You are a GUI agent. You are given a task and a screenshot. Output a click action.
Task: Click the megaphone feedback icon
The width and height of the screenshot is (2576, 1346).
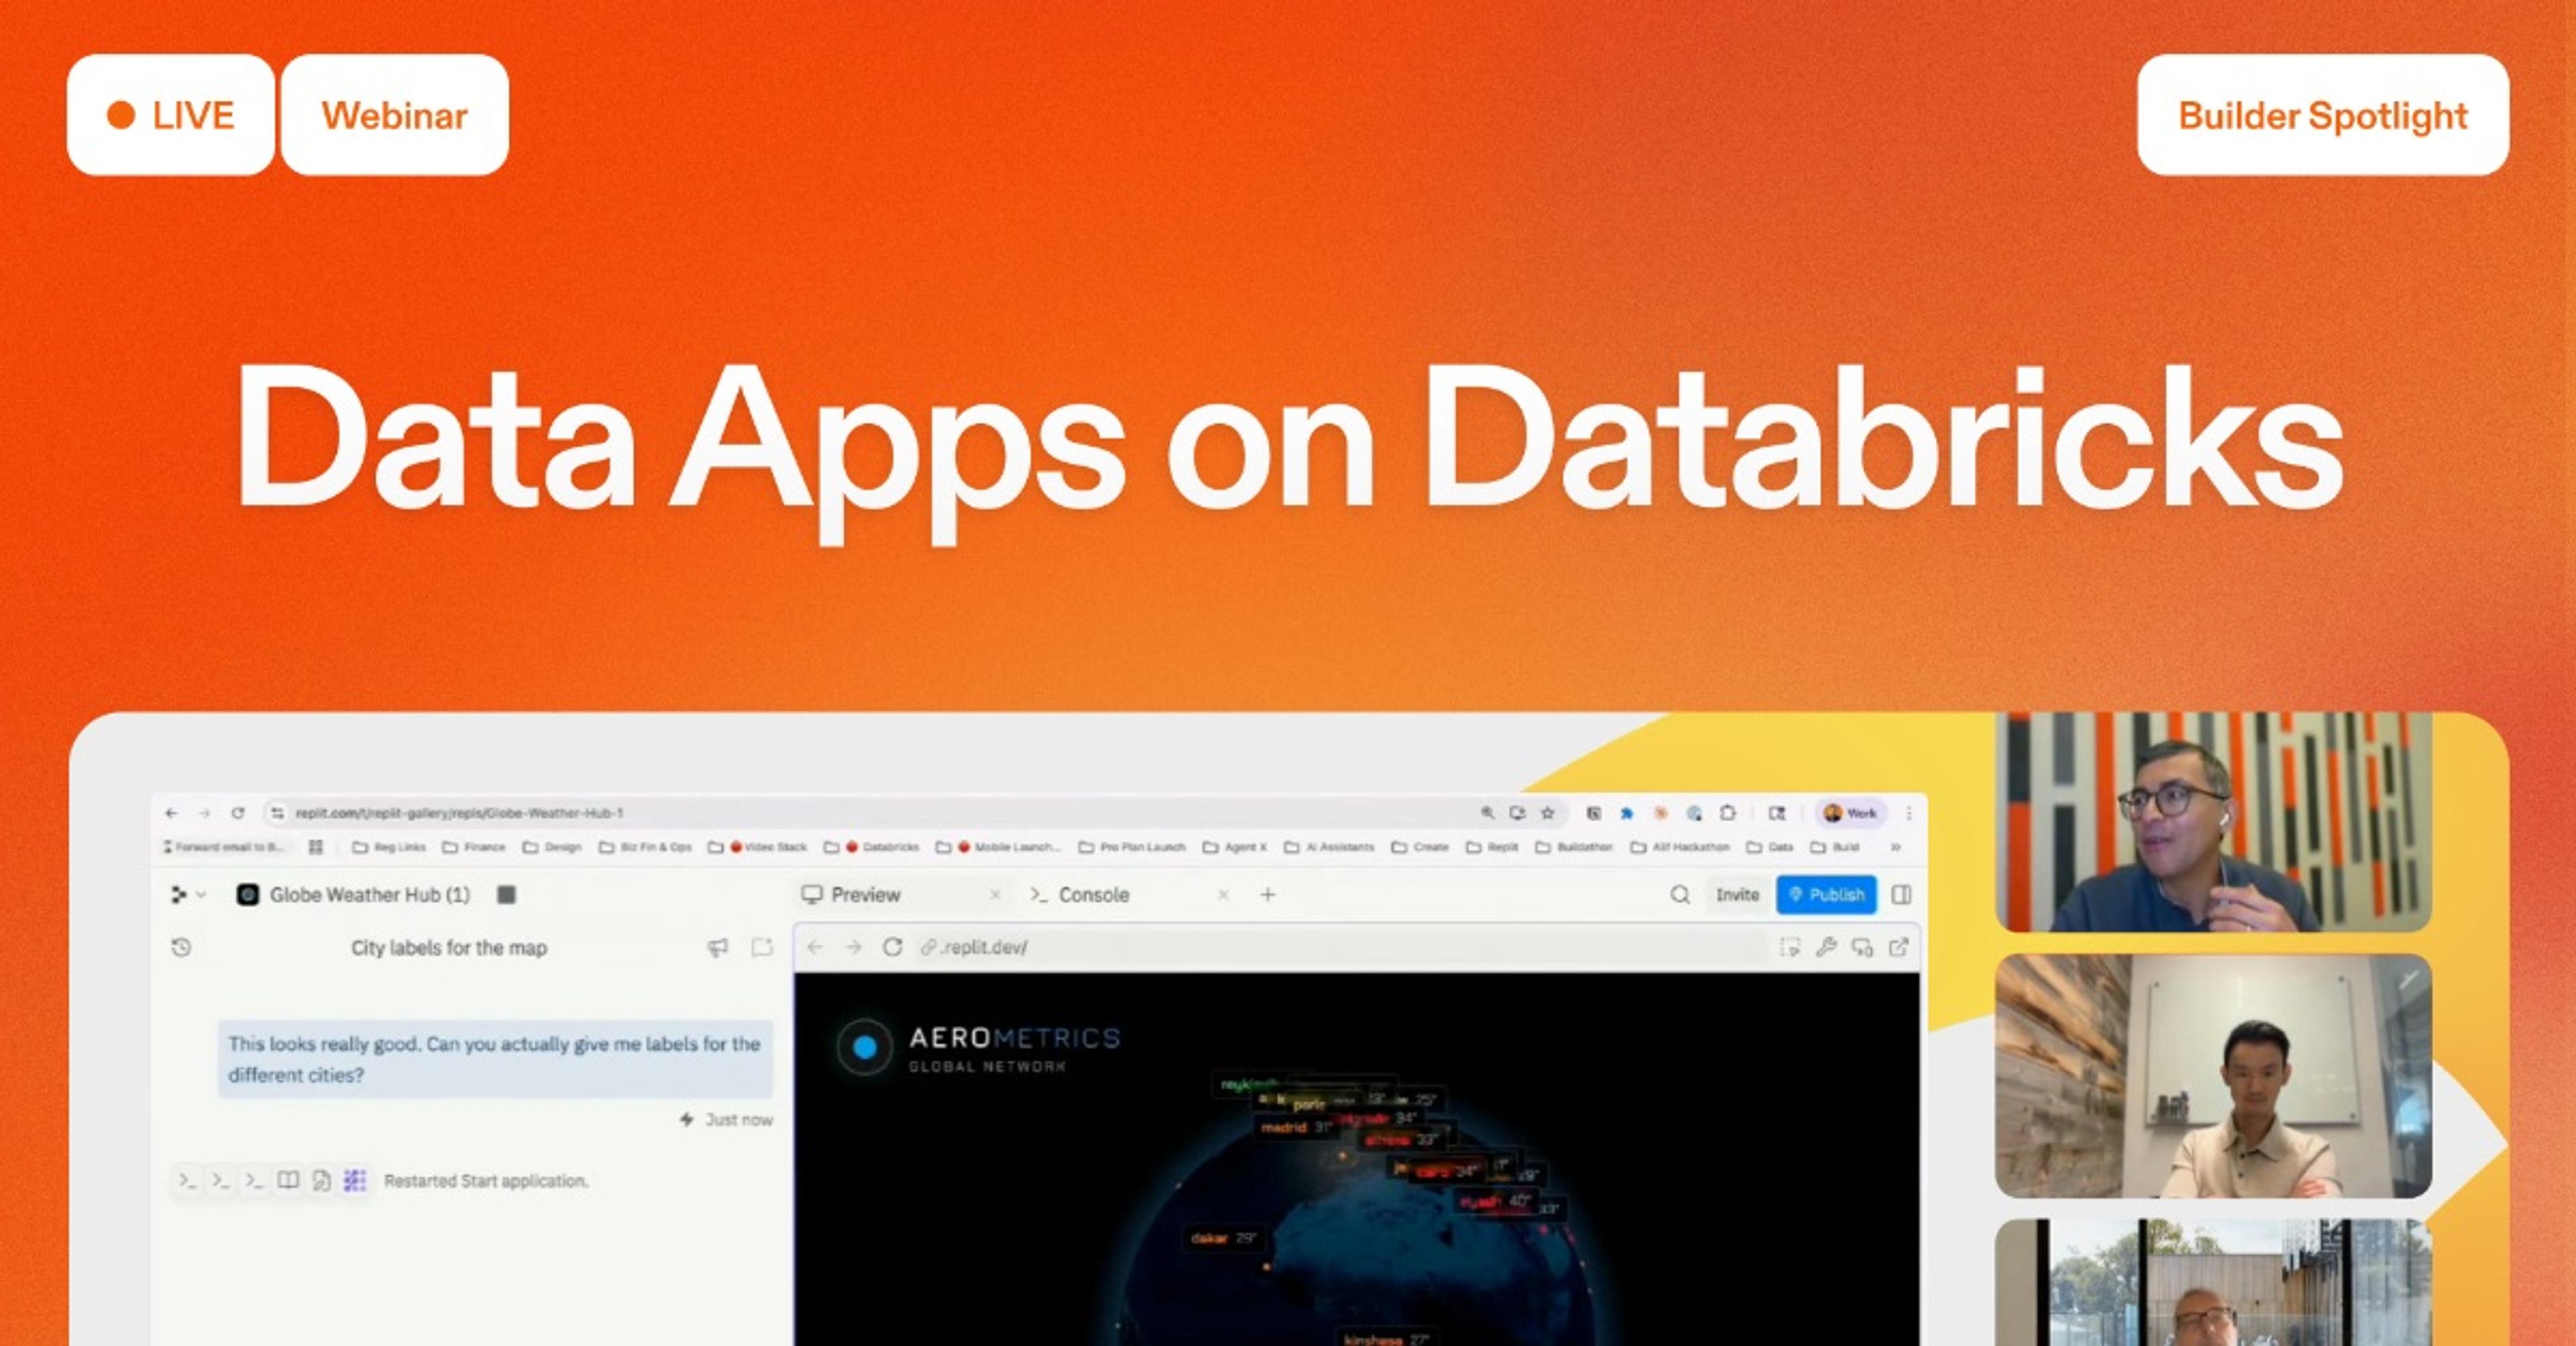(717, 947)
